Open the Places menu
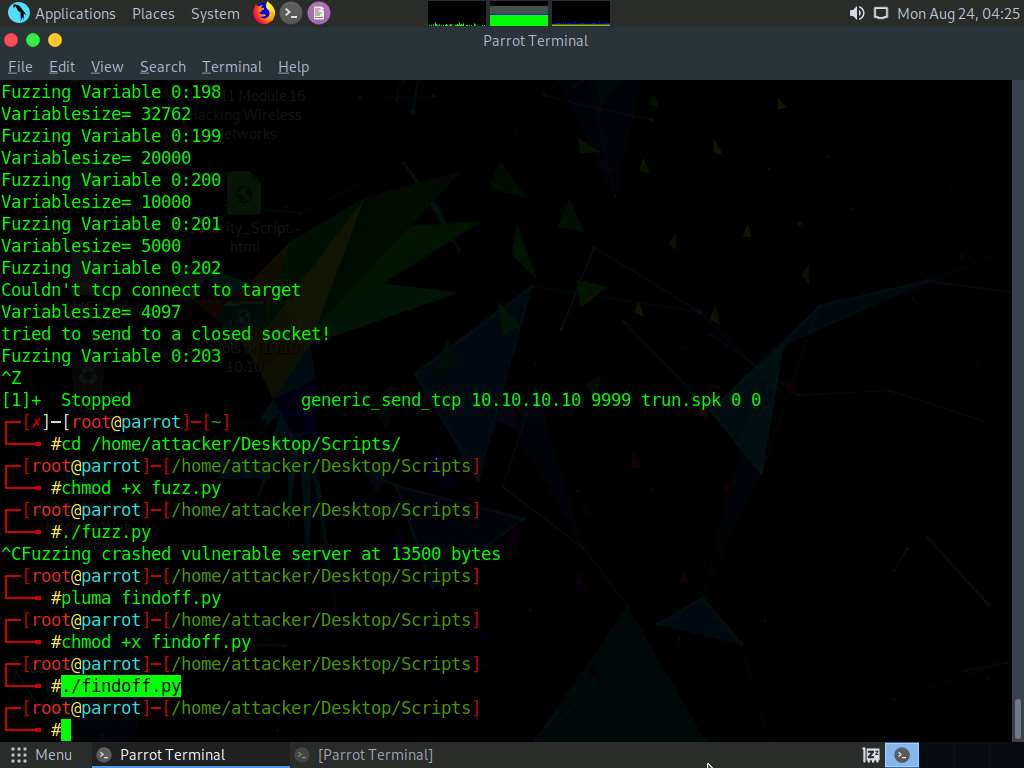The height and width of the screenshot is (768, 1024). [153, 14]
